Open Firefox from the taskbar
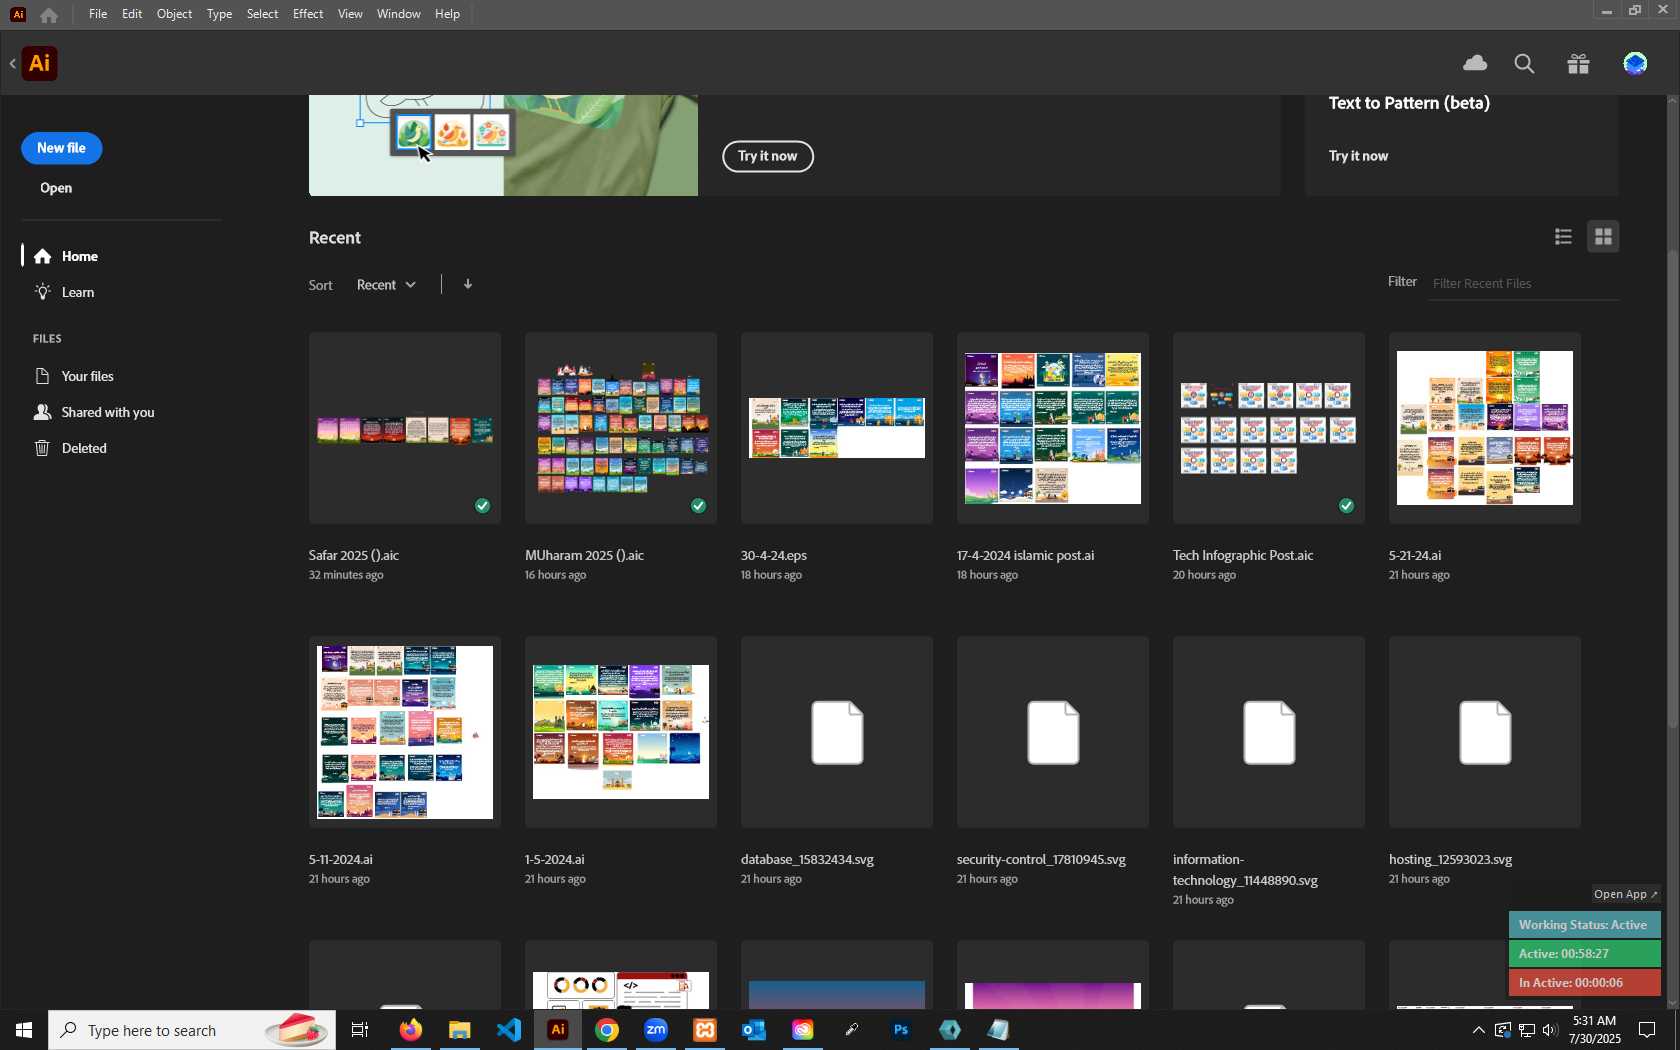The width and height of the screenshot is (1680, 1050). pyautogui.click(x=410, y=1030)
